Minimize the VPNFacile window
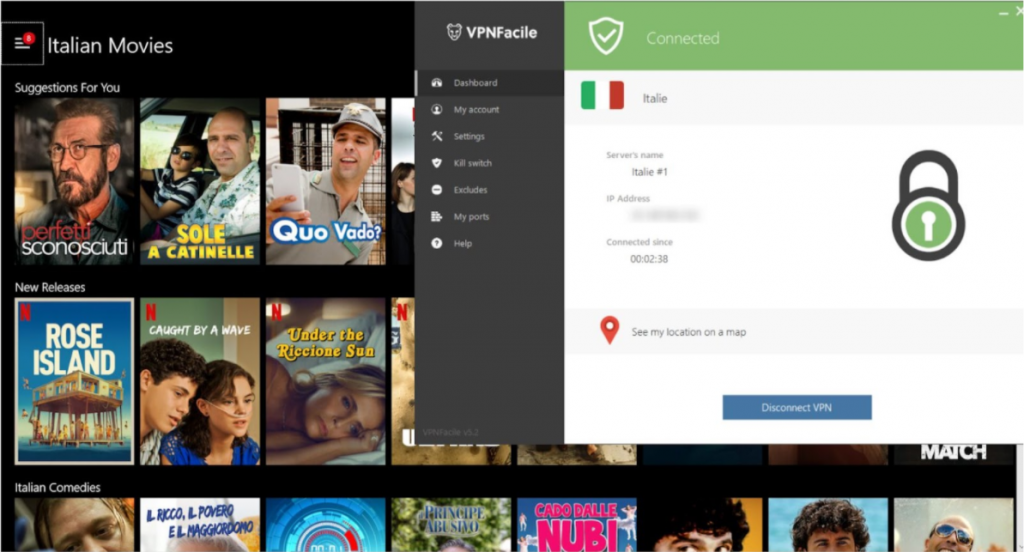 pyautogui.click(x=1003, y=13)
